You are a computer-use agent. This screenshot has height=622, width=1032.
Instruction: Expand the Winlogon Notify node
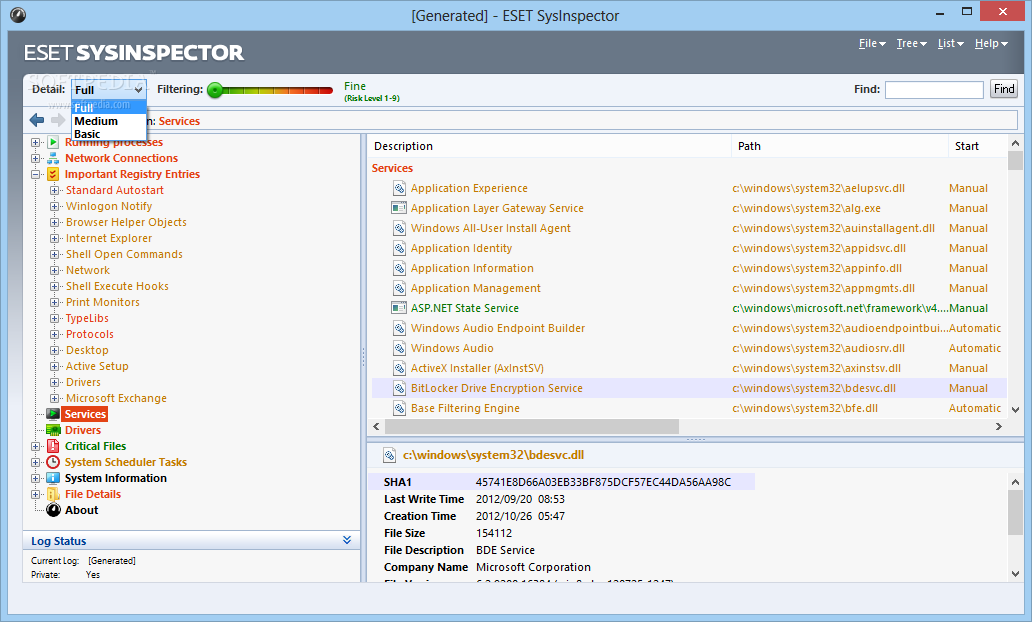pyautogui.click(x=55, y=206)
